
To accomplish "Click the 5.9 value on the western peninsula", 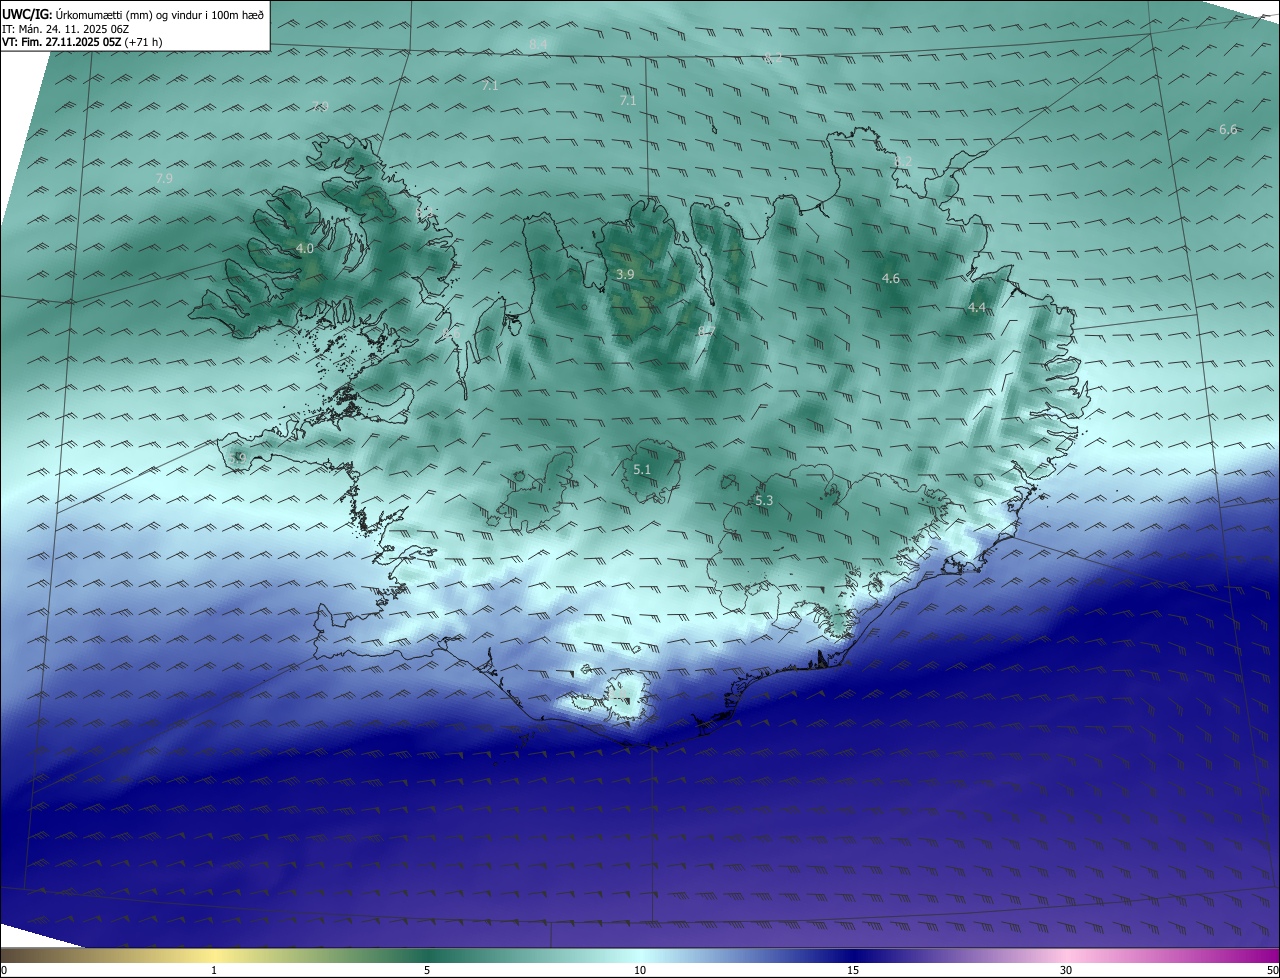I will [x=238, y=458].
